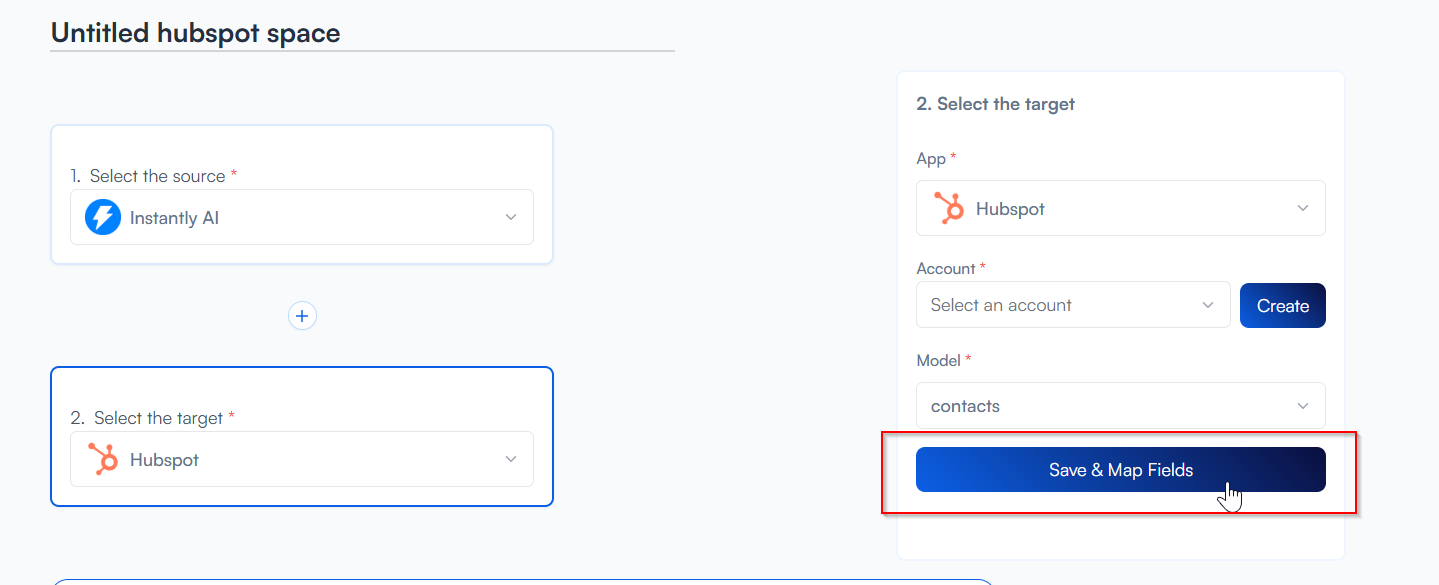The image size is (1439, 585).
Task: Click the "Instantly AI" source name
Action: (x=174, y=218)
